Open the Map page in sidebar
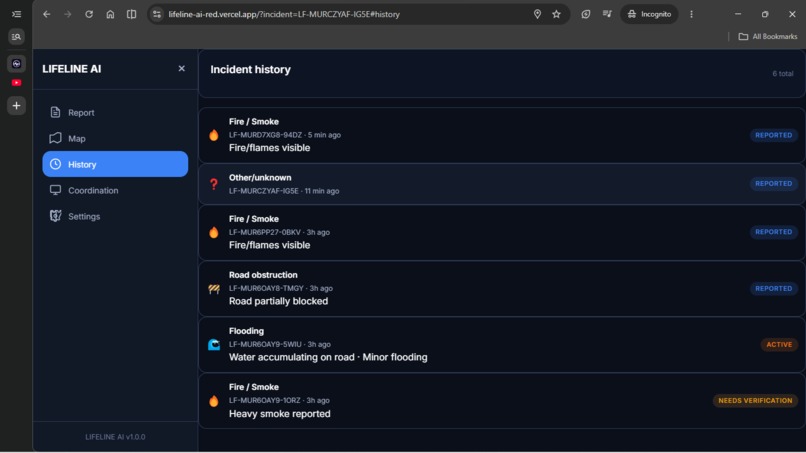 (115, 138)
